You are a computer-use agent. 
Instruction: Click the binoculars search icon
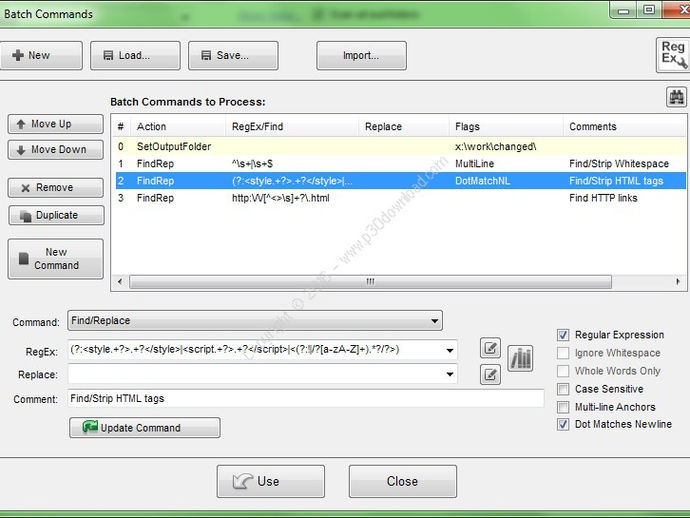tap(676, 97)
